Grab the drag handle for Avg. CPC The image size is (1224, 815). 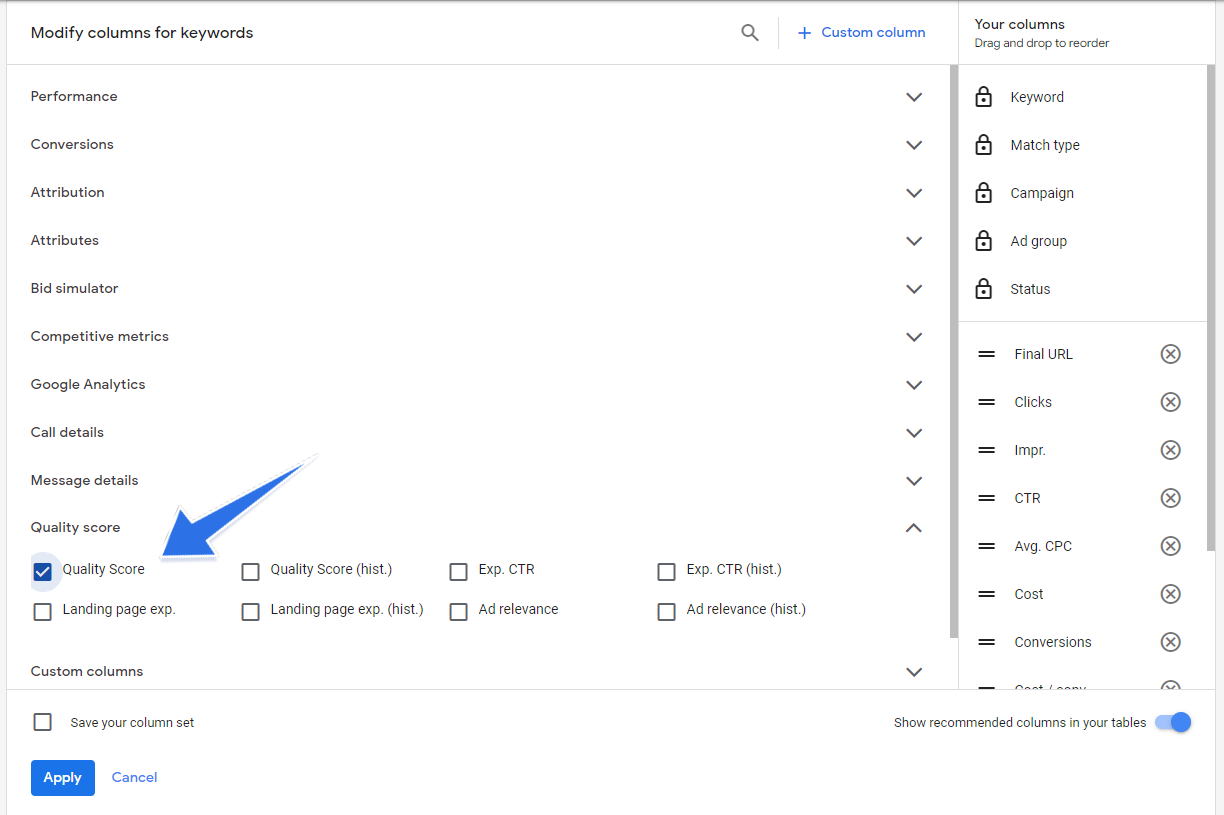click(987, 546)
